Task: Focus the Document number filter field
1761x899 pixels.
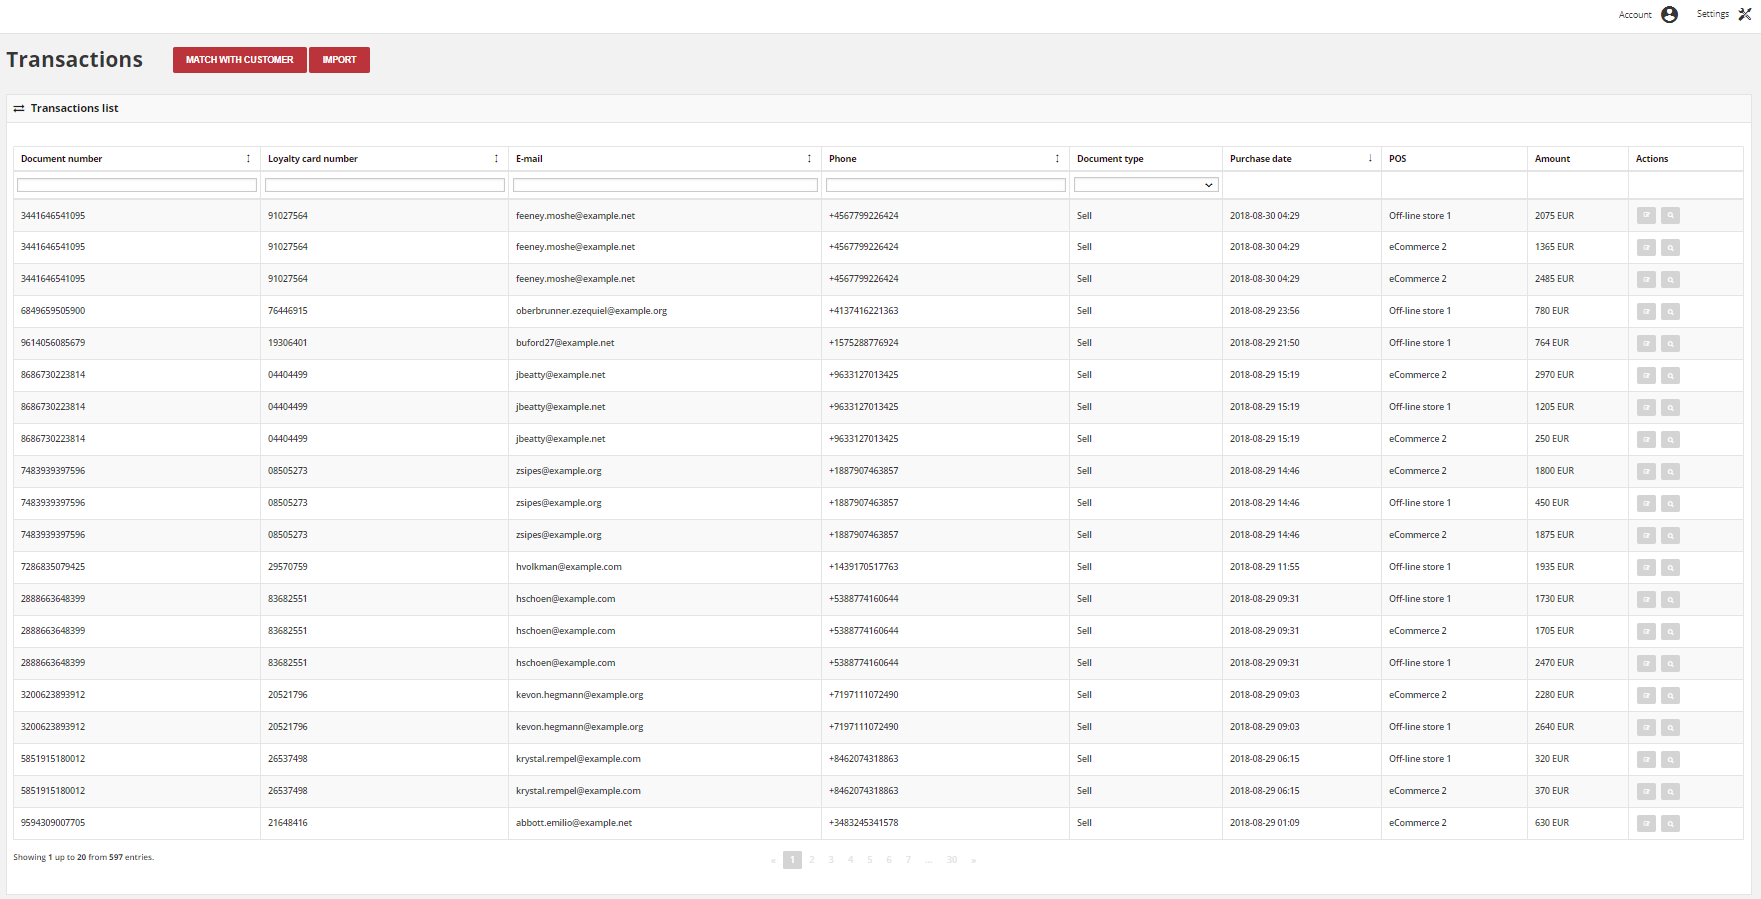Action: (137, 185)
